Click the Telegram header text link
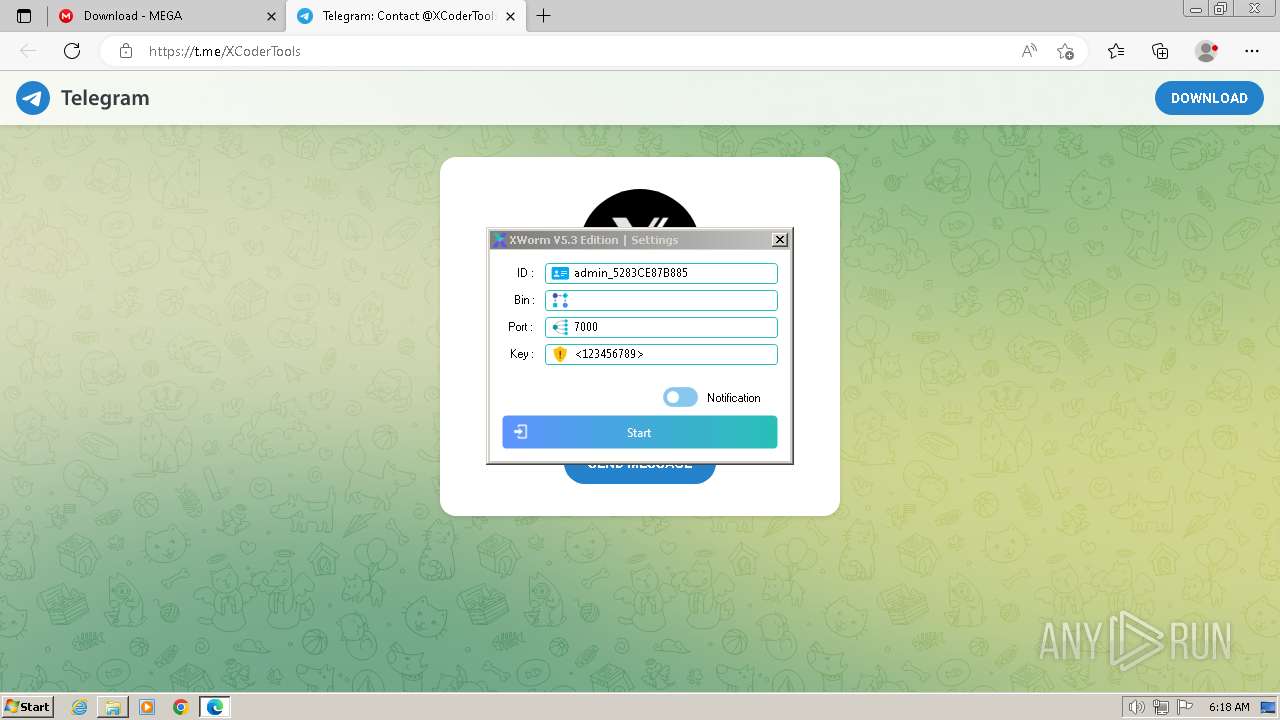This screenshot has height=720, width=1280. pos(105,98)
